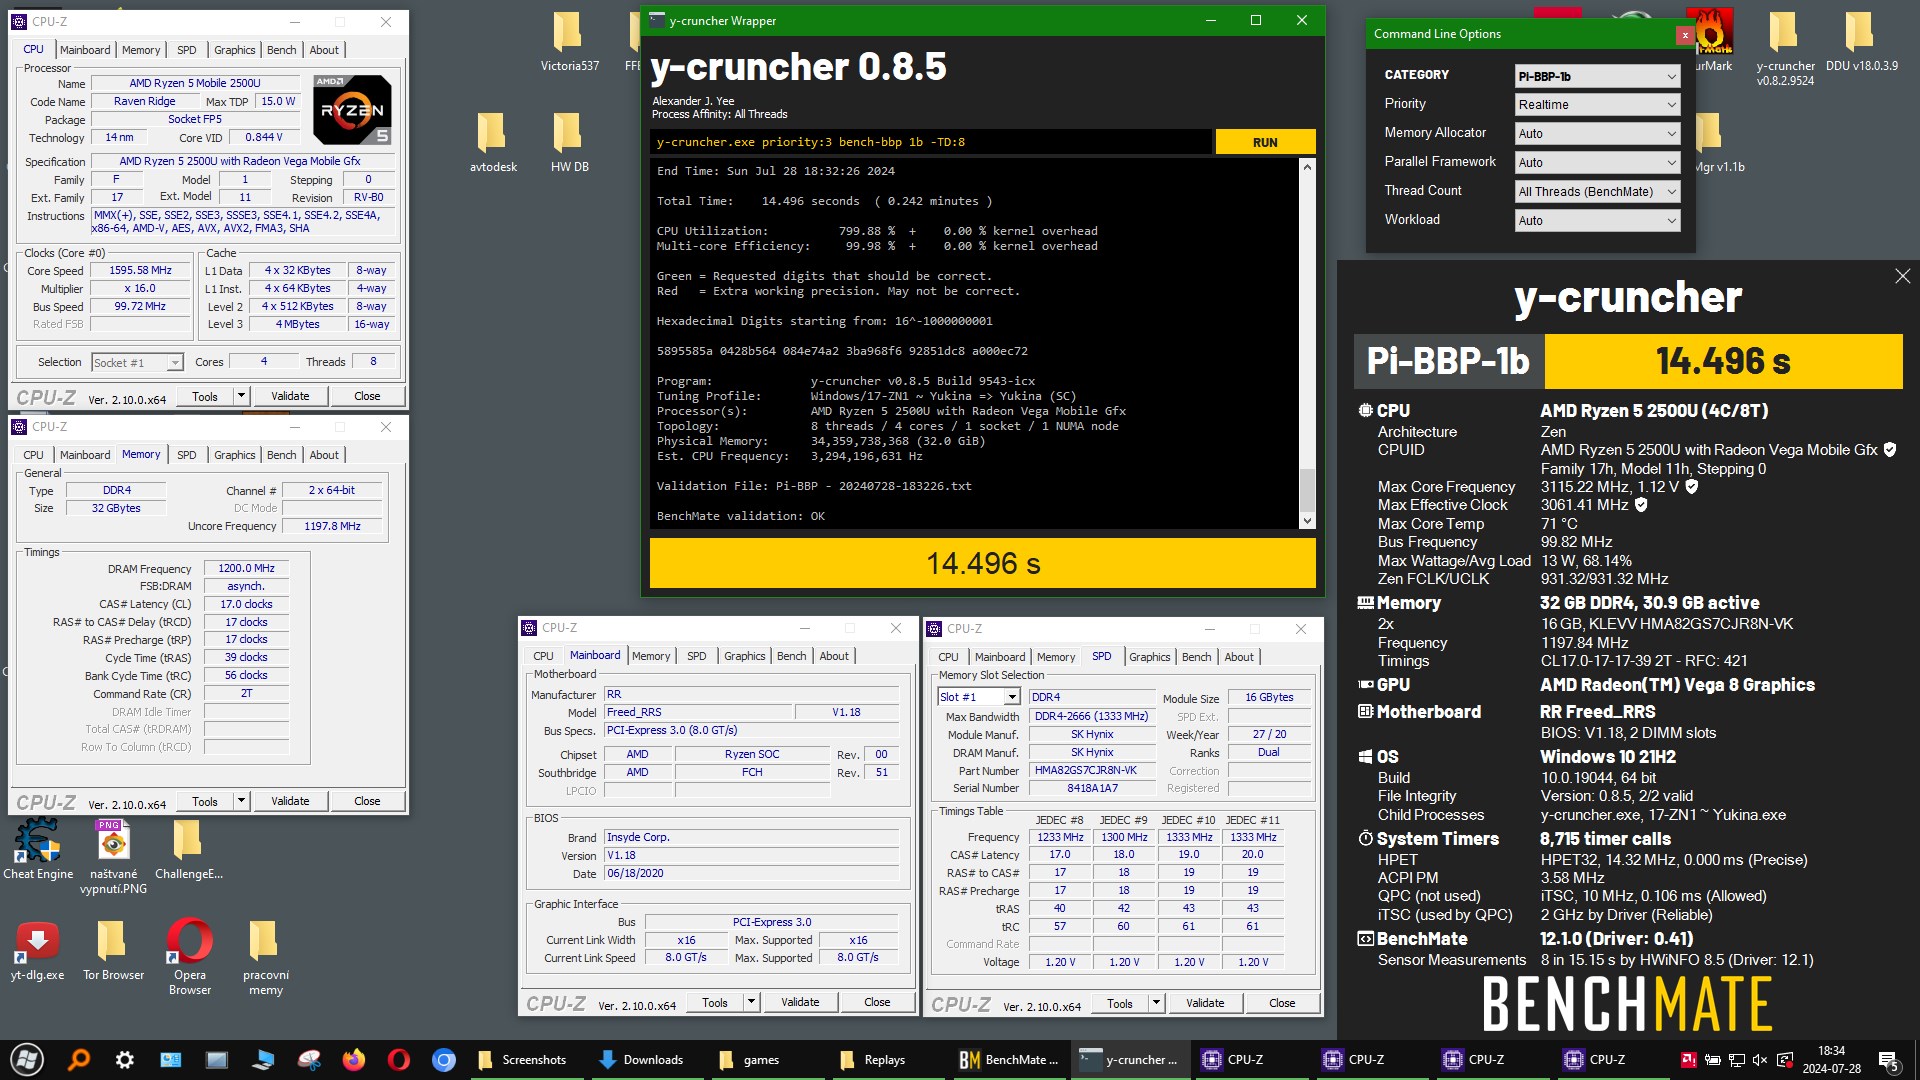1920x1080 pixels.
Task: Expand the Thread Count dropdown
Action: (1597, 192)
